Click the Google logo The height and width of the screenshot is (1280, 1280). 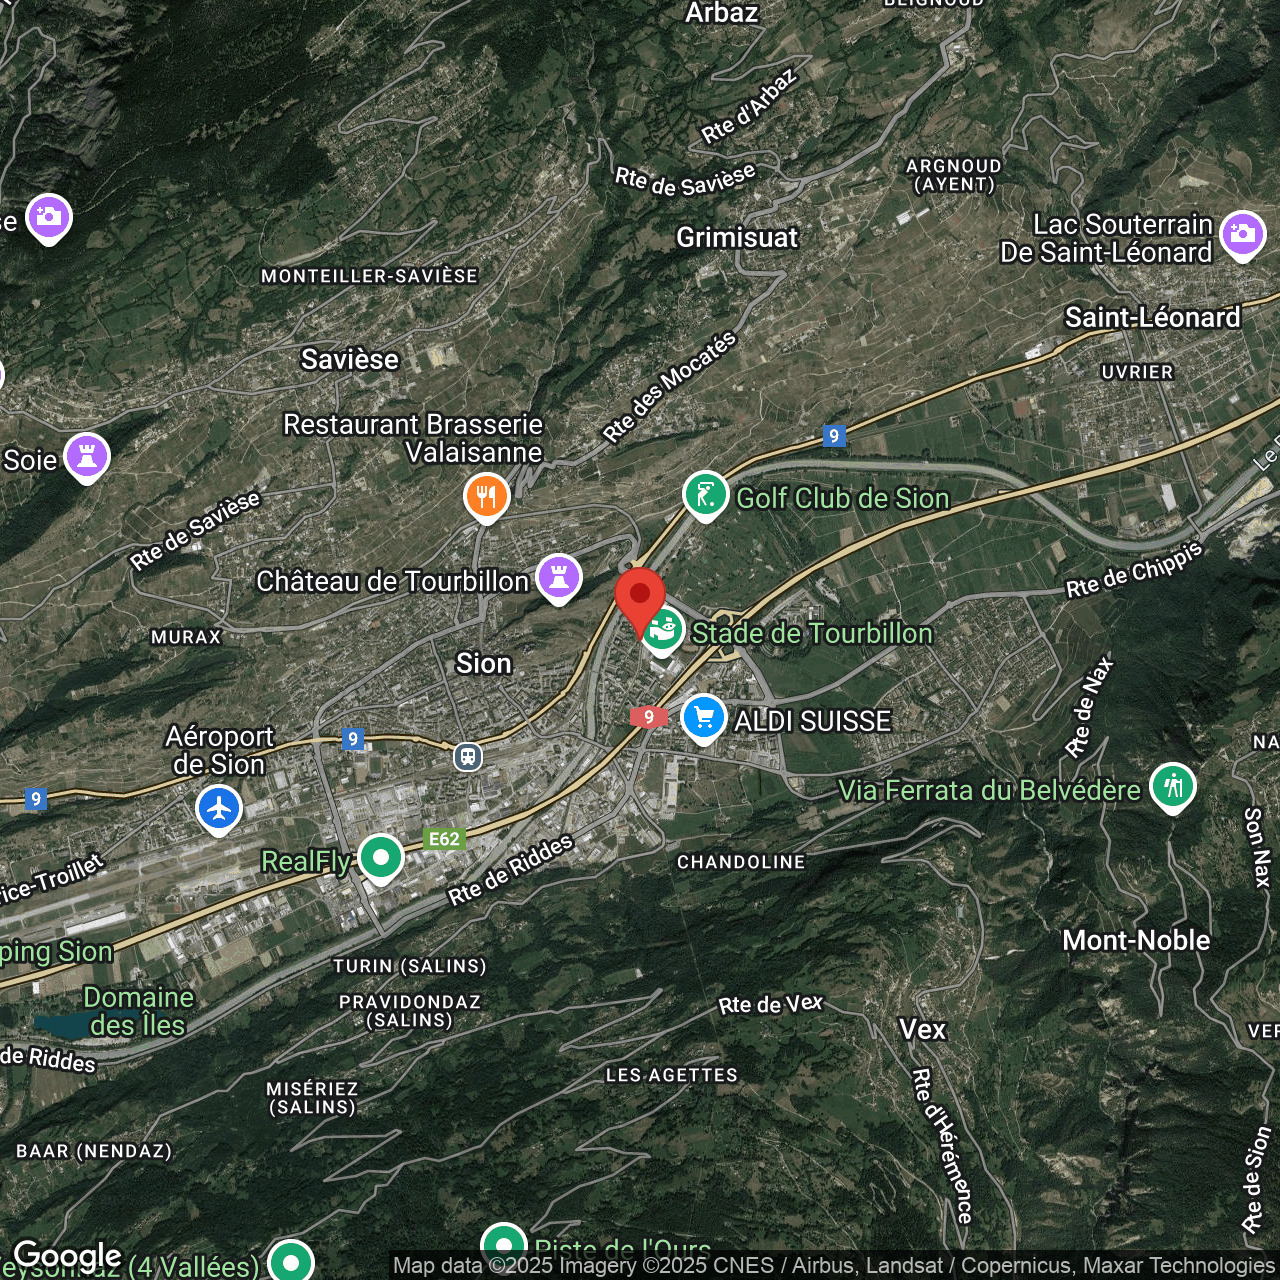coord(70,1257)
